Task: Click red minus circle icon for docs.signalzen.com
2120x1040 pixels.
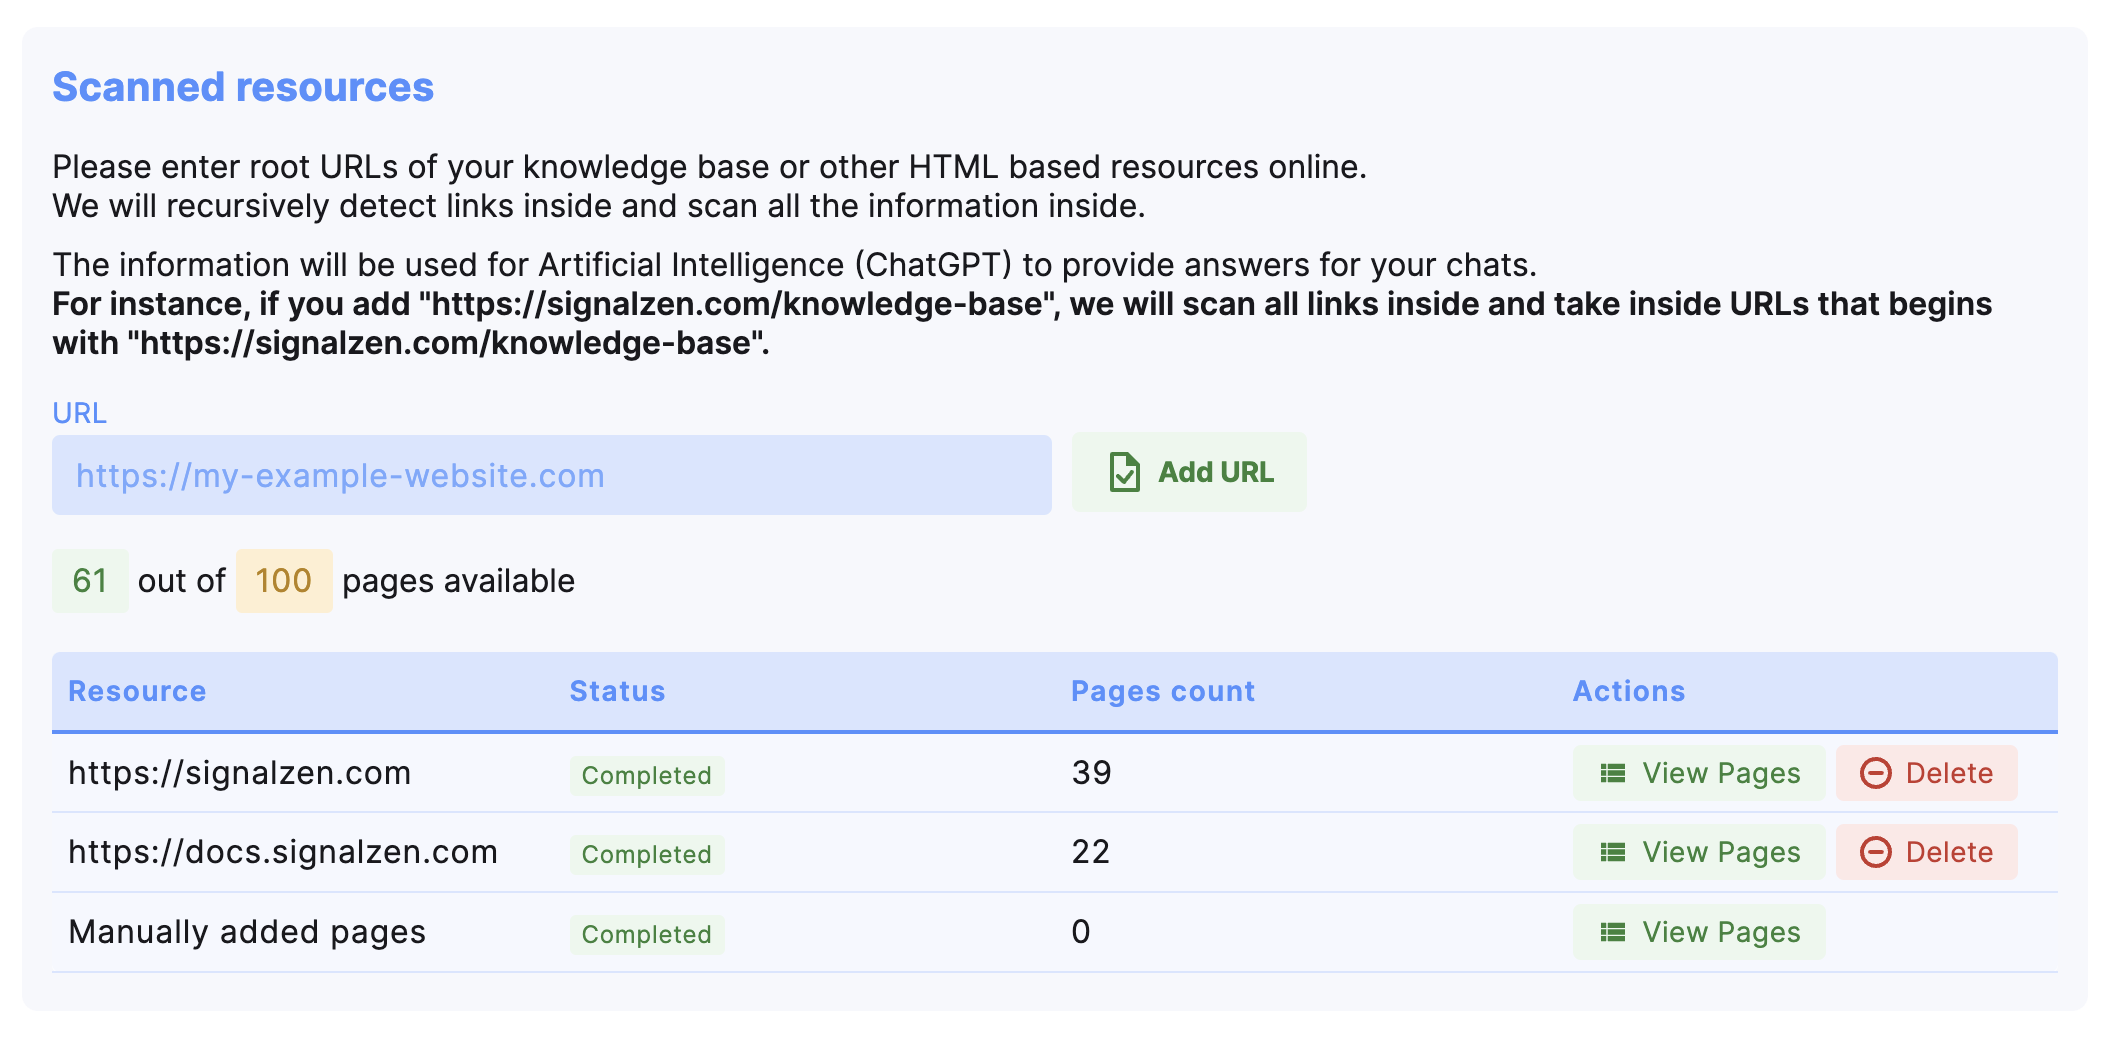Action: 1875,852
